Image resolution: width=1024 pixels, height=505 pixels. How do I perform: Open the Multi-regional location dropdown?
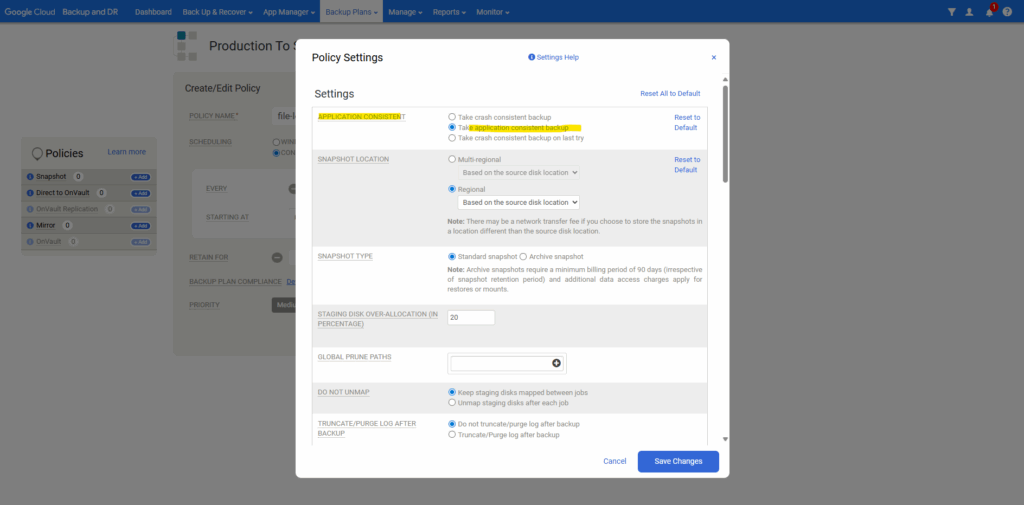click(513, 172)
